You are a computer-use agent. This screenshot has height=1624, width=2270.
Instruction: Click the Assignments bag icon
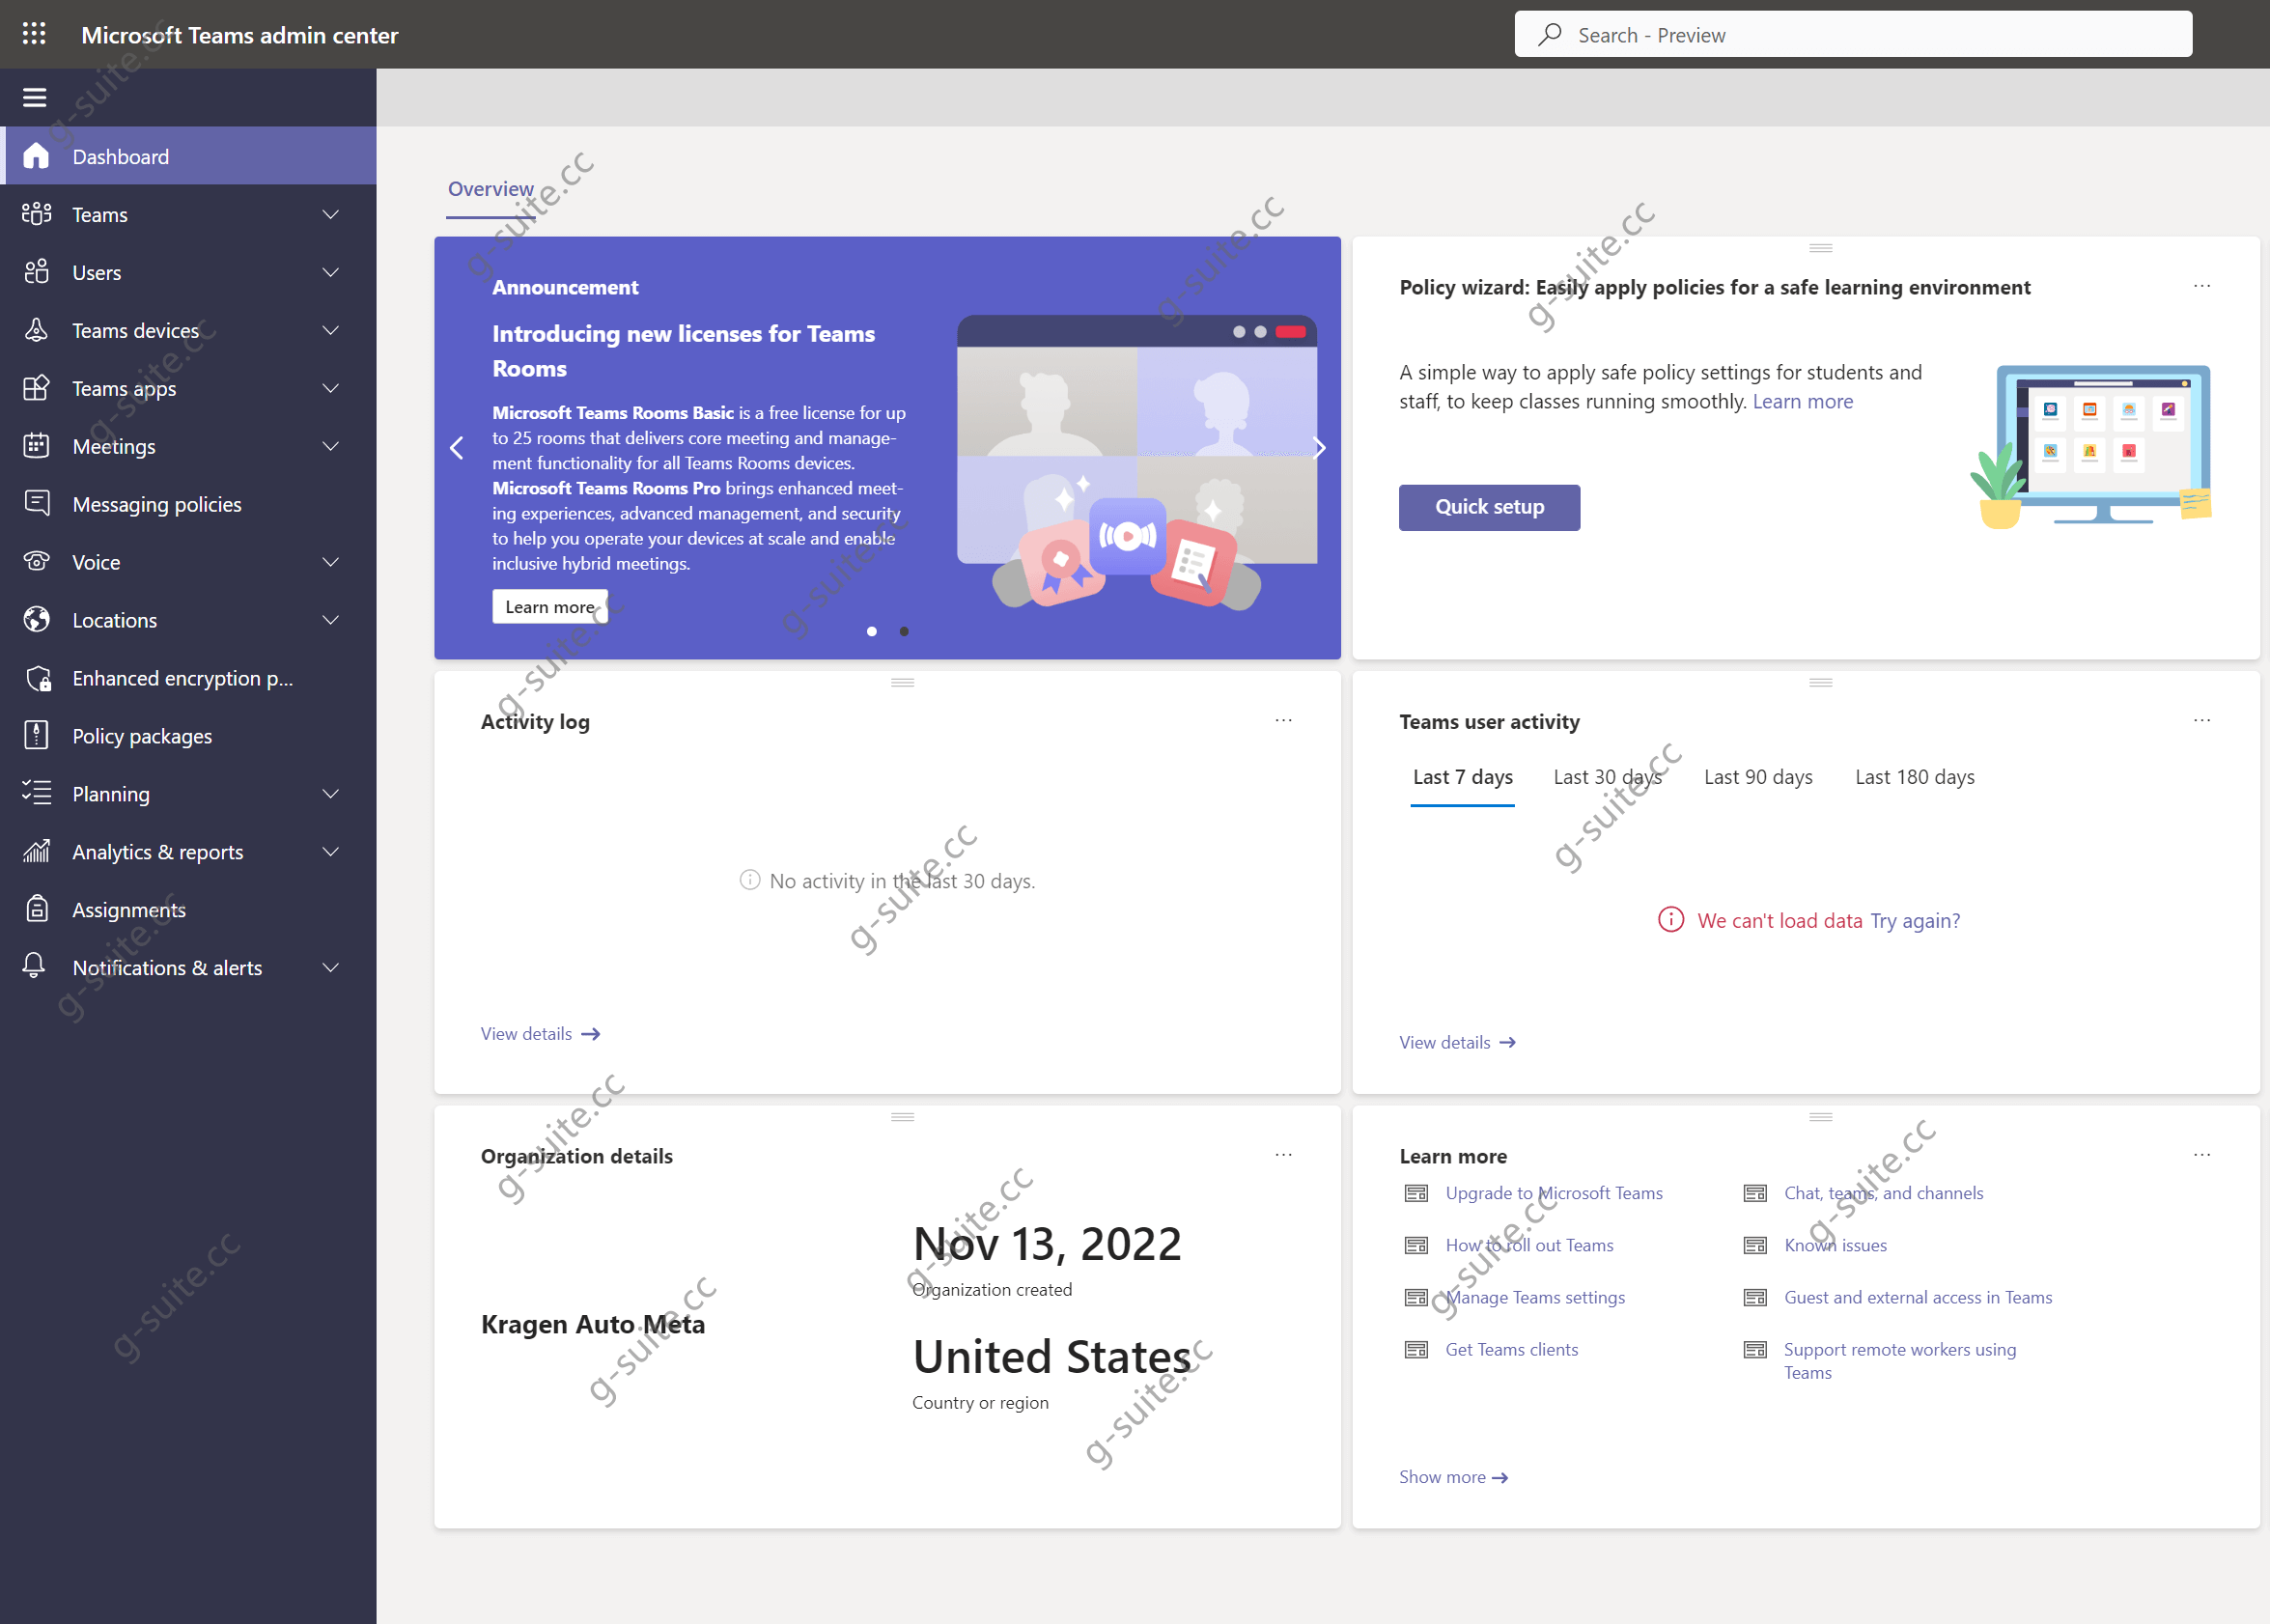pyautogui.click(x=36, y=909)
